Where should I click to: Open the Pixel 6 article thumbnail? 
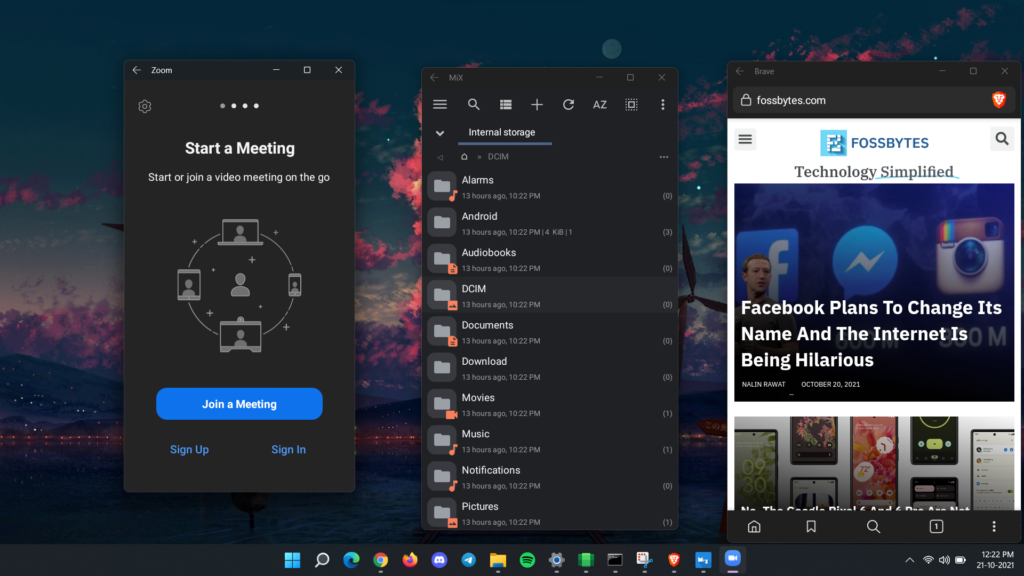click(874, 462)
